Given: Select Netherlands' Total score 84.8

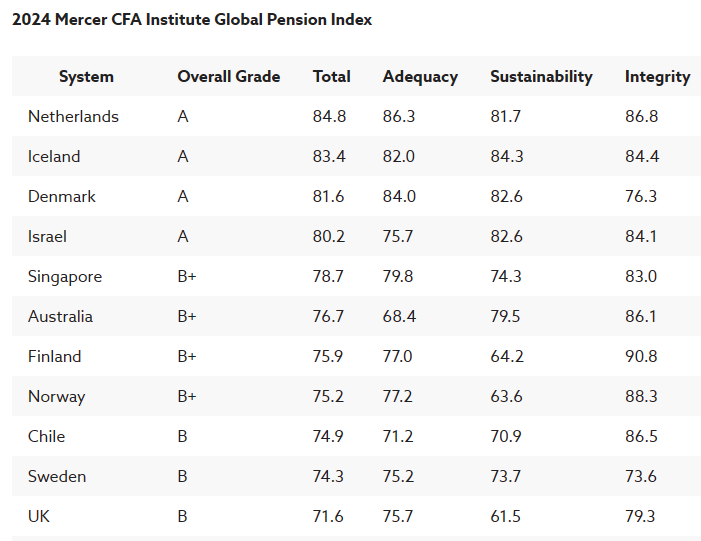Looking at the screenshot, I should click(x=329, y=117).
